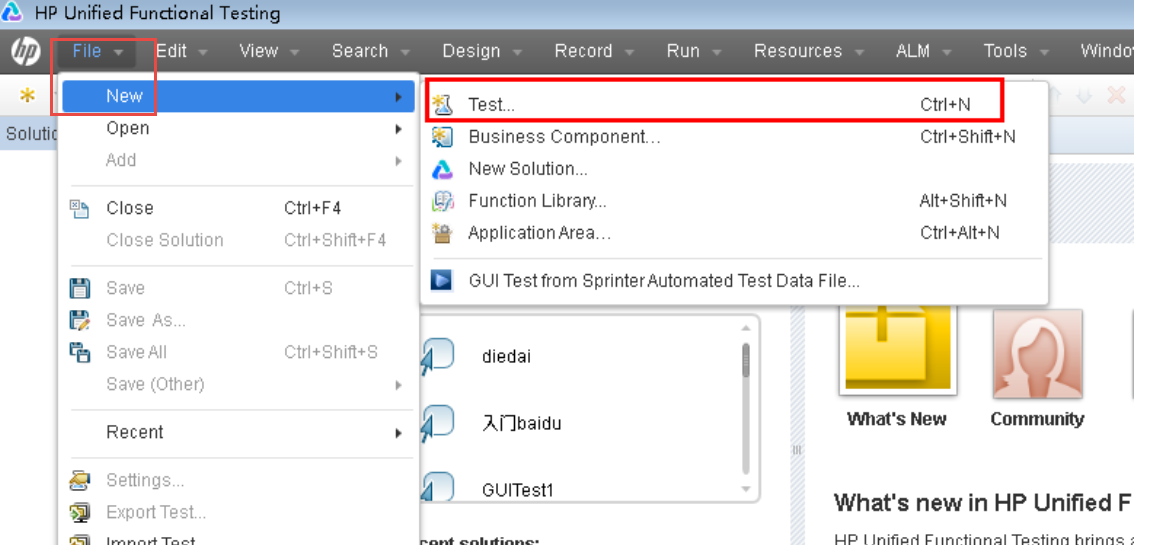Click the Save All icon
The width and height of the screenshot is (1154, 545).
79,352
